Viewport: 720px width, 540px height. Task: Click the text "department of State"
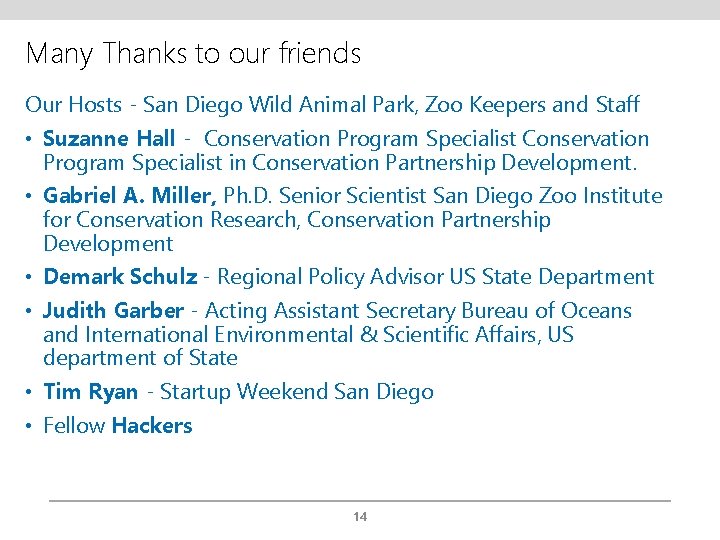140,358
